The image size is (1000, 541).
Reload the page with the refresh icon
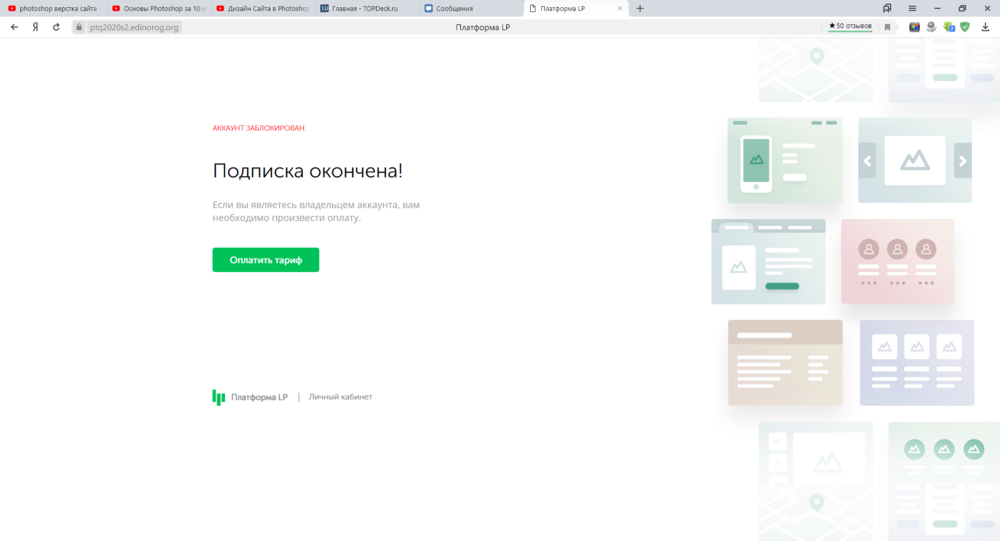tap(57, 27)
